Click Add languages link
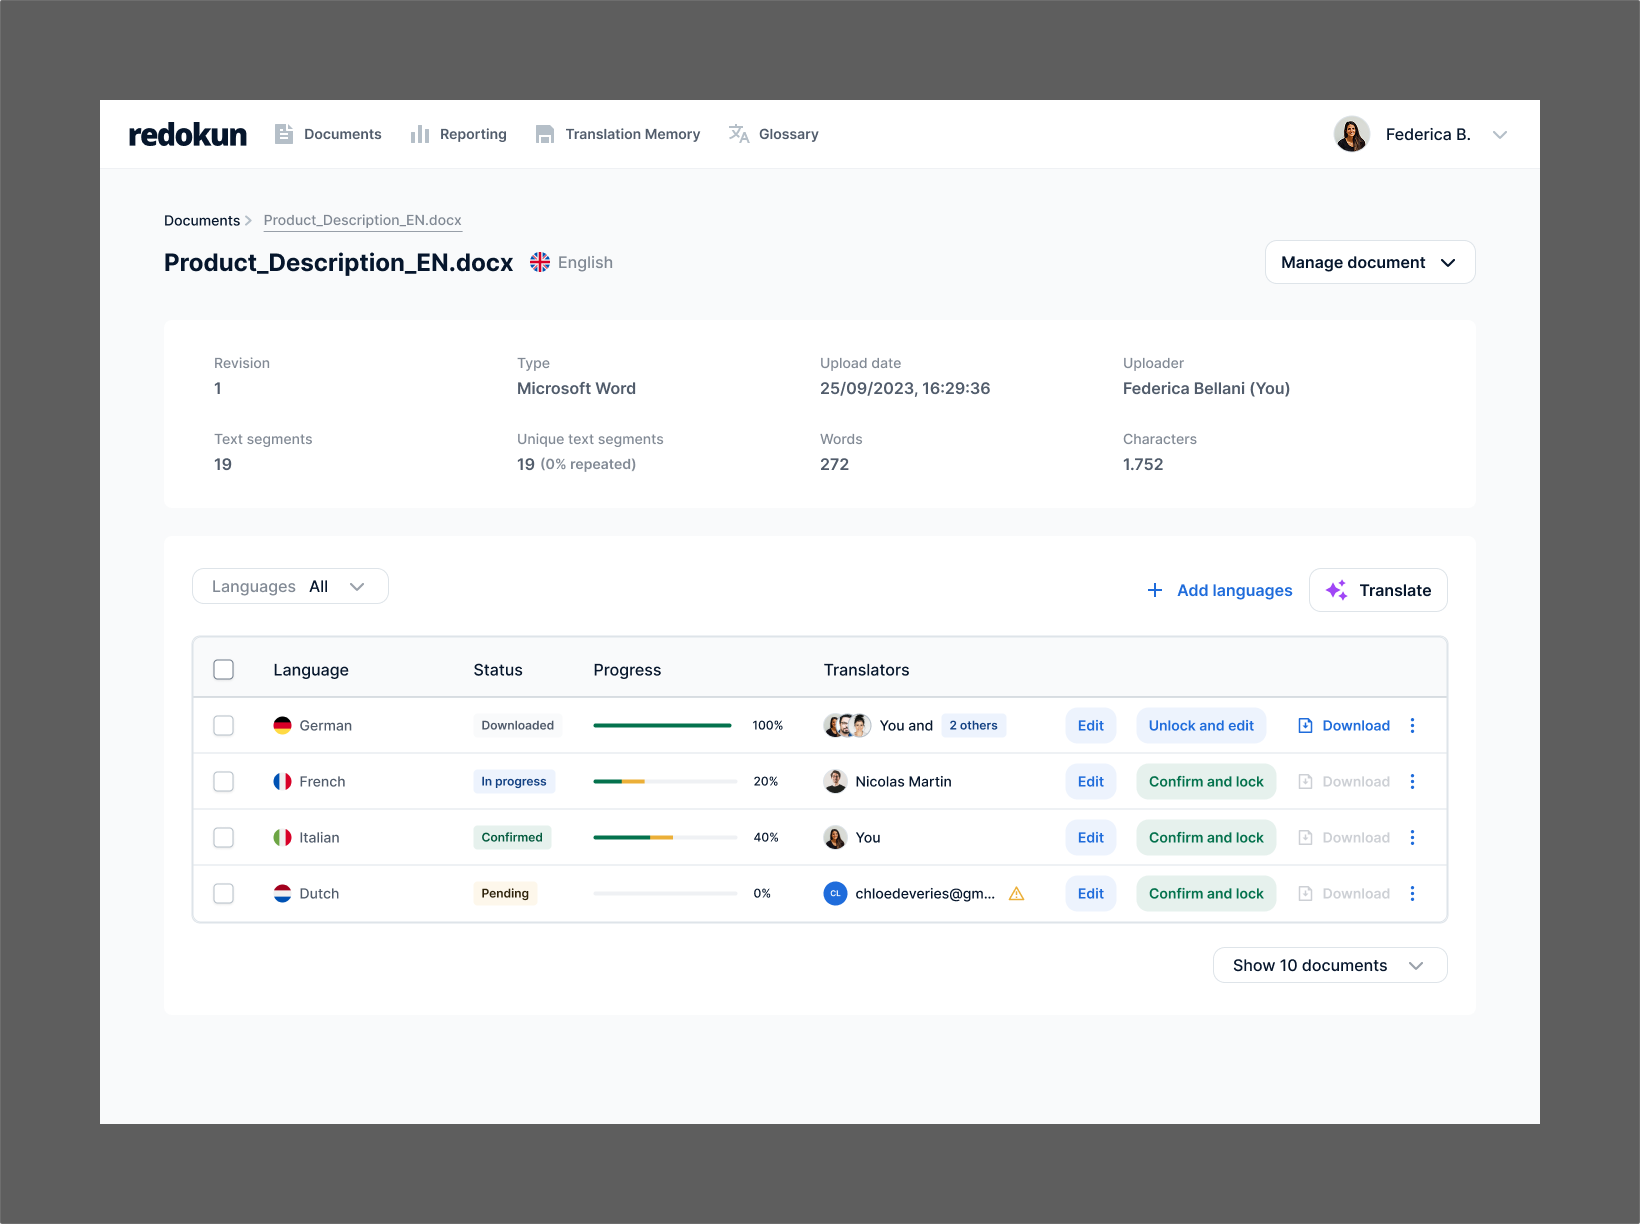1640x1224 pixels. point(1220,590)
